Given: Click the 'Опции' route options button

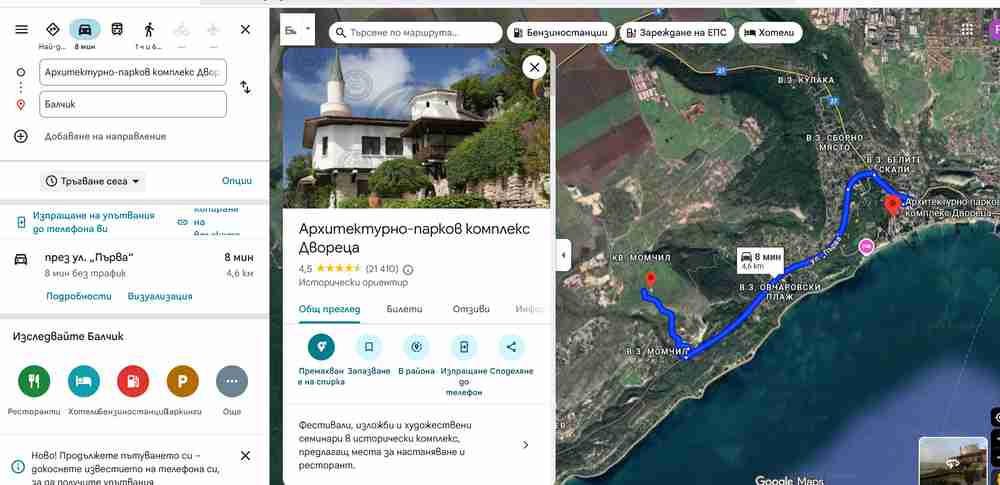Looking at the screenshot, I should click(x=237, y=181).
